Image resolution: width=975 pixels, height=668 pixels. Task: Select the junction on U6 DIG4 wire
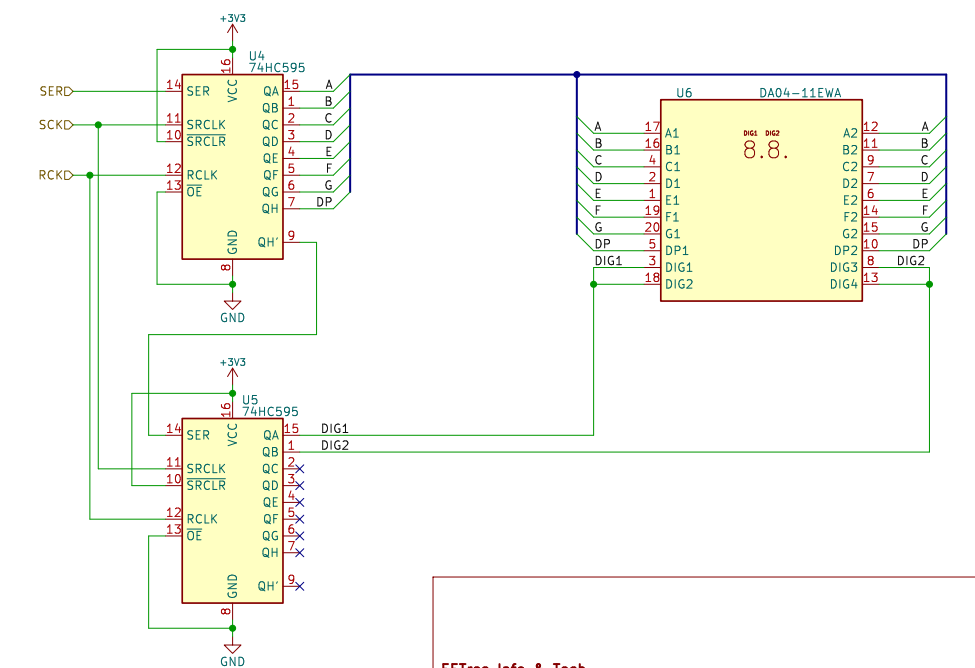coord(930,284)
